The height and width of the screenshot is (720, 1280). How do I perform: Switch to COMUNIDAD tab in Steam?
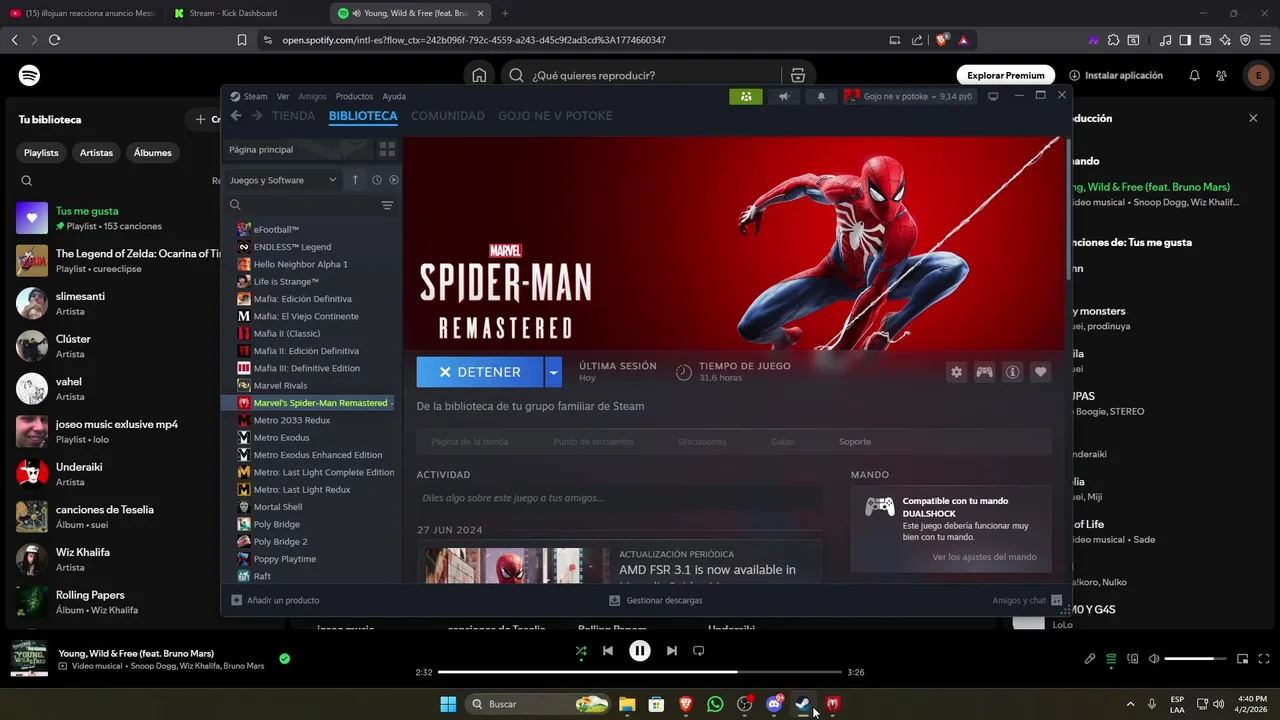(x=448, y=116)
